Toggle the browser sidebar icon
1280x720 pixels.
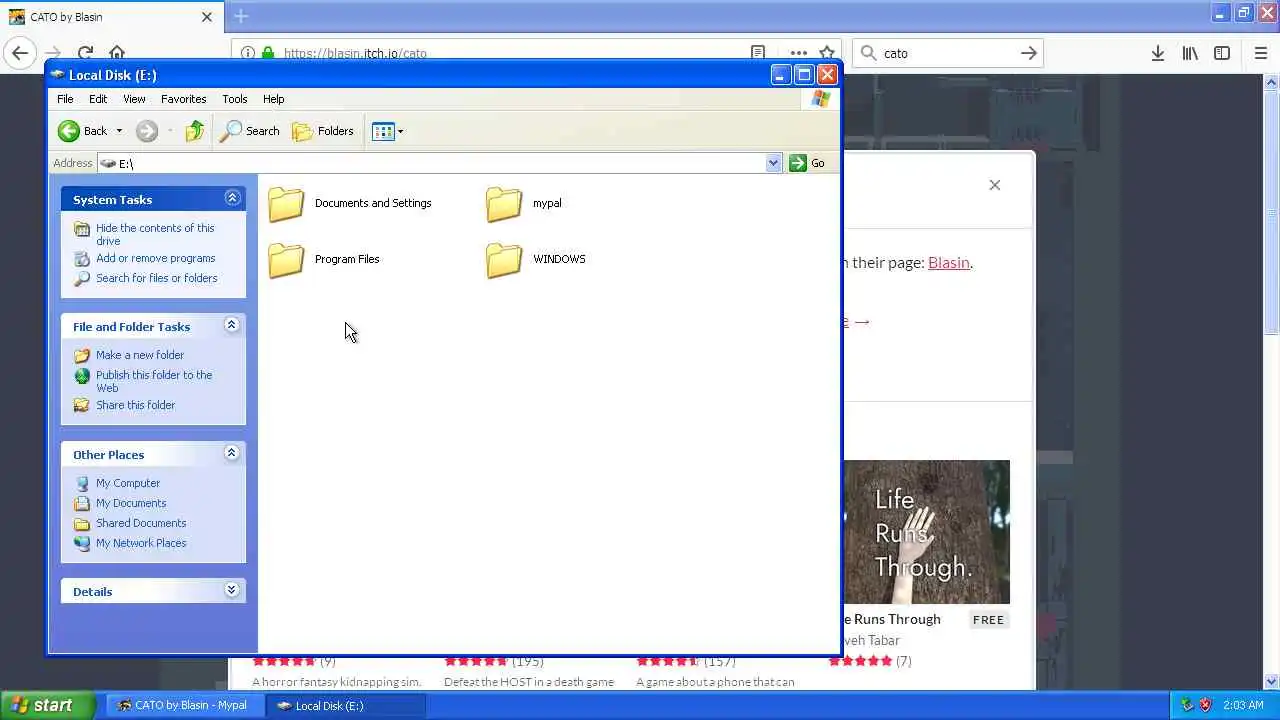(x=1222, y=53)
